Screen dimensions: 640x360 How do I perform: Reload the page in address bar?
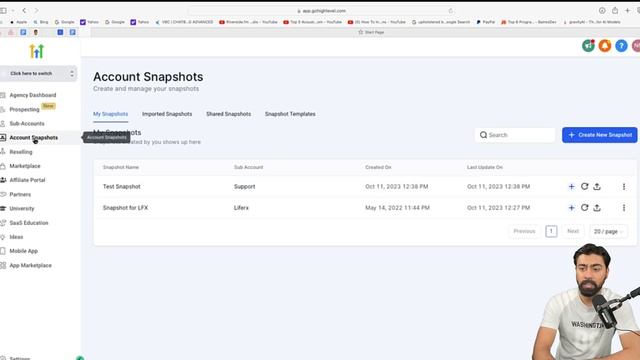[x=451, y=11]
